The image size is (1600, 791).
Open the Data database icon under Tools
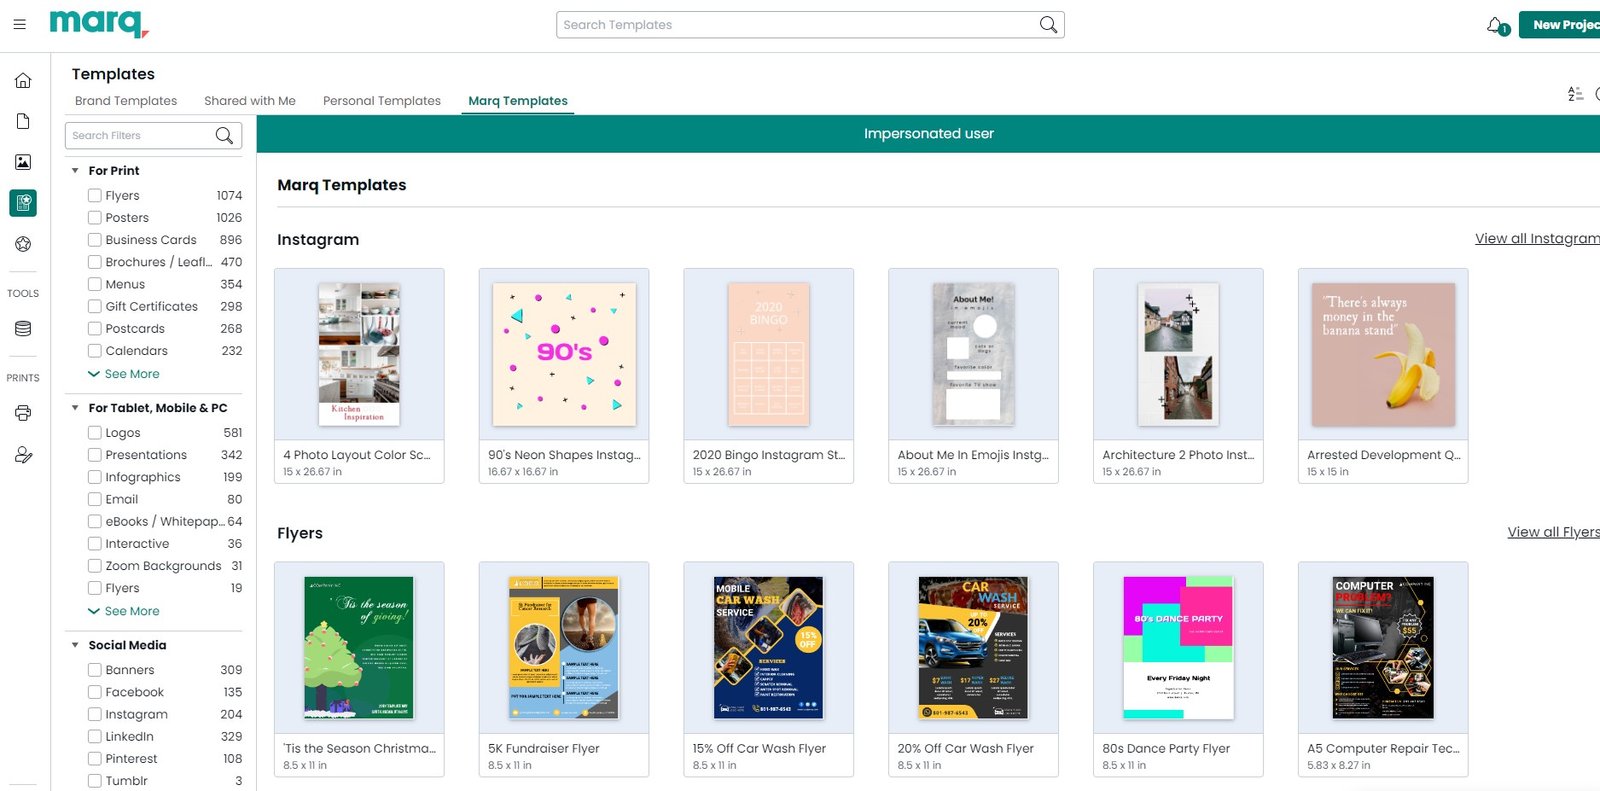[23, 329]
